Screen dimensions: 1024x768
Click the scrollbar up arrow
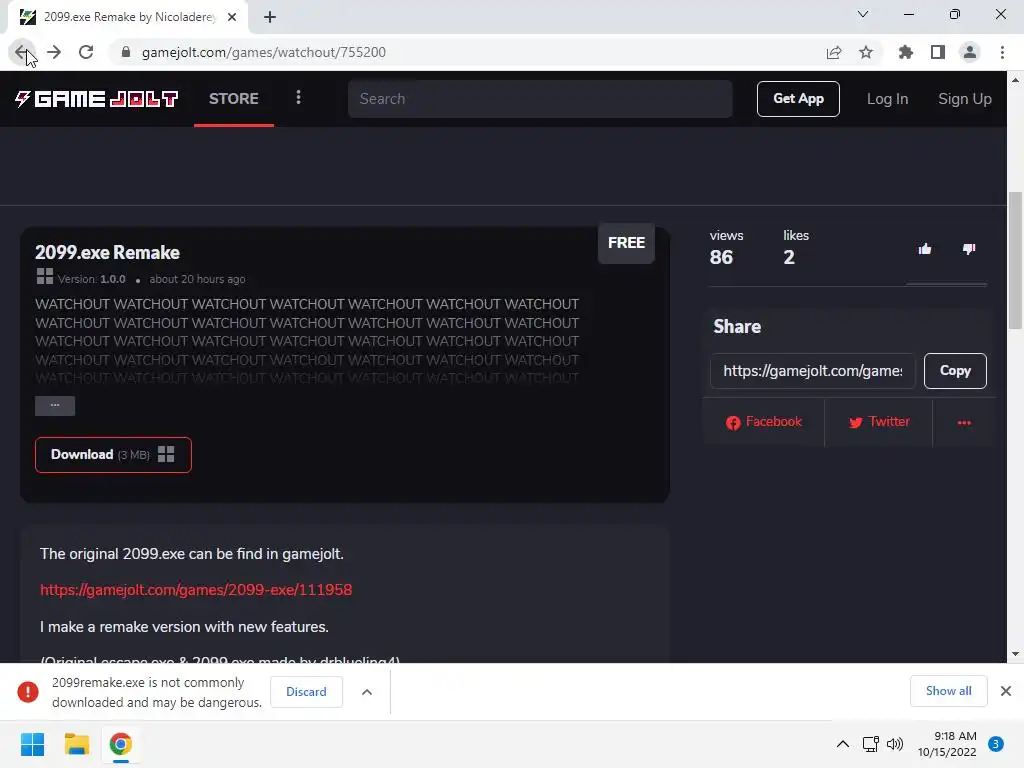coord(1015,80)
